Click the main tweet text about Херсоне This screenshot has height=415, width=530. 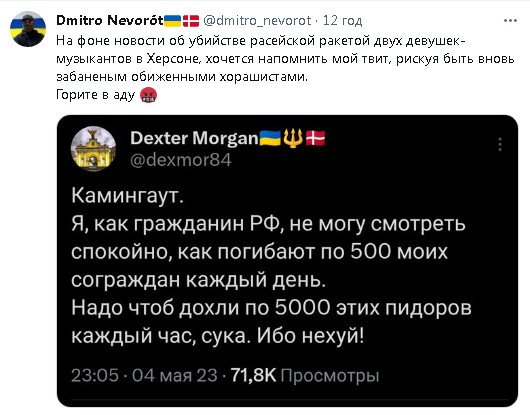click(x=285, y=59)
